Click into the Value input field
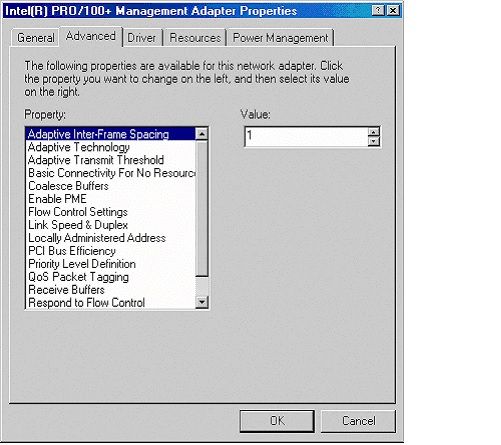This screenshot has height=445, width=501. [306, 137]
